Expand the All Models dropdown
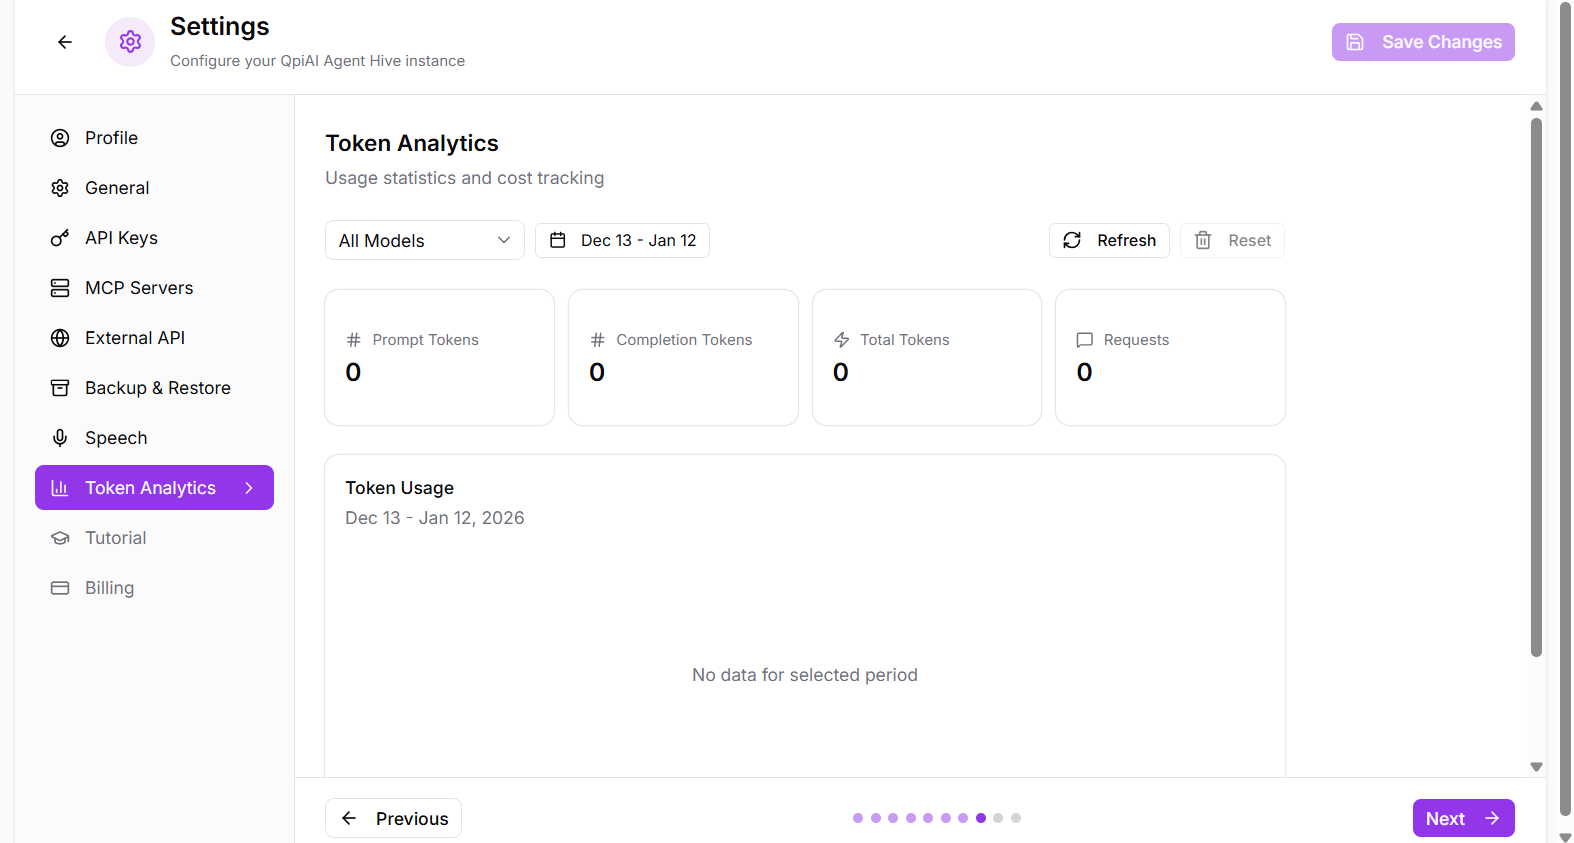The width and height of the screenshot is (1574, 843). (424, 240)
